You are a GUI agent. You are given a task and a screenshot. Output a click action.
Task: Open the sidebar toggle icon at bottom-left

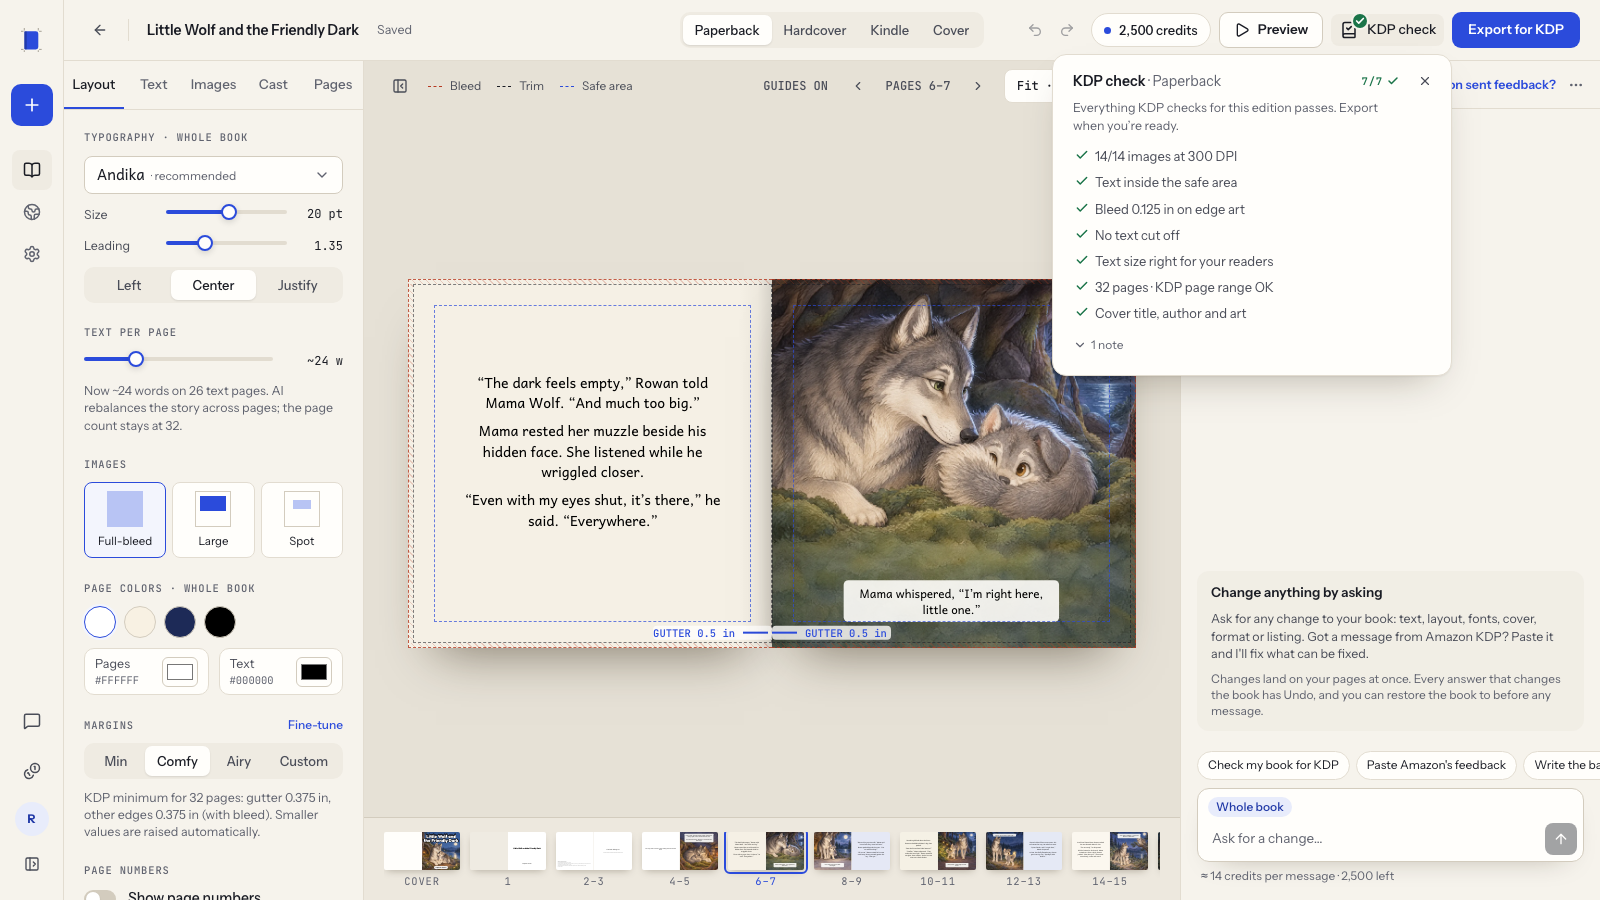point(32,864)
